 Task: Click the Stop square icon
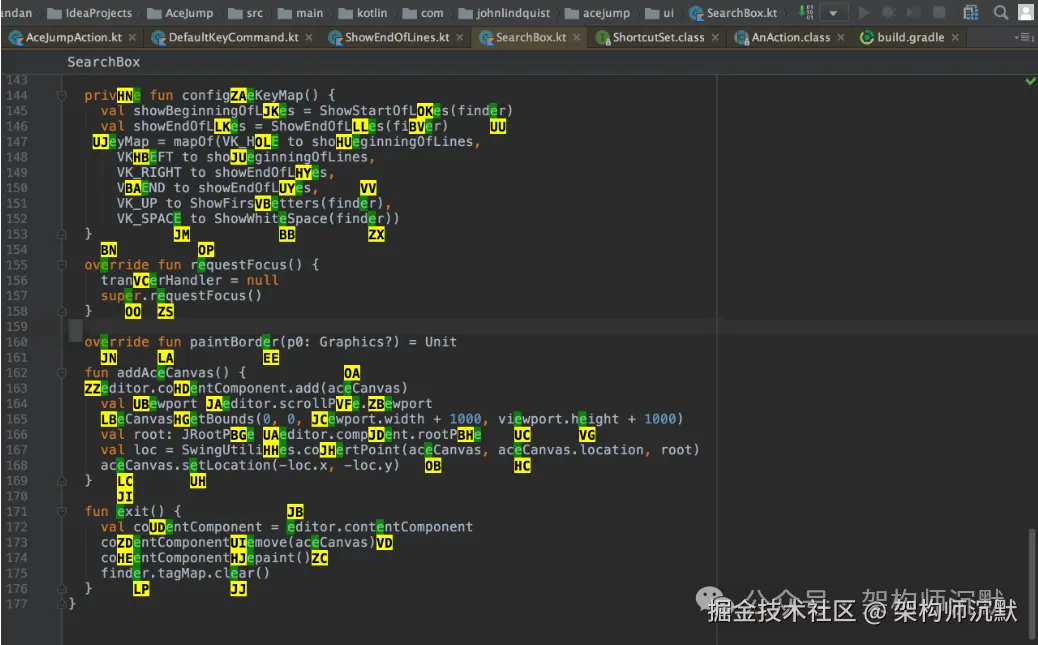[939, 13]
